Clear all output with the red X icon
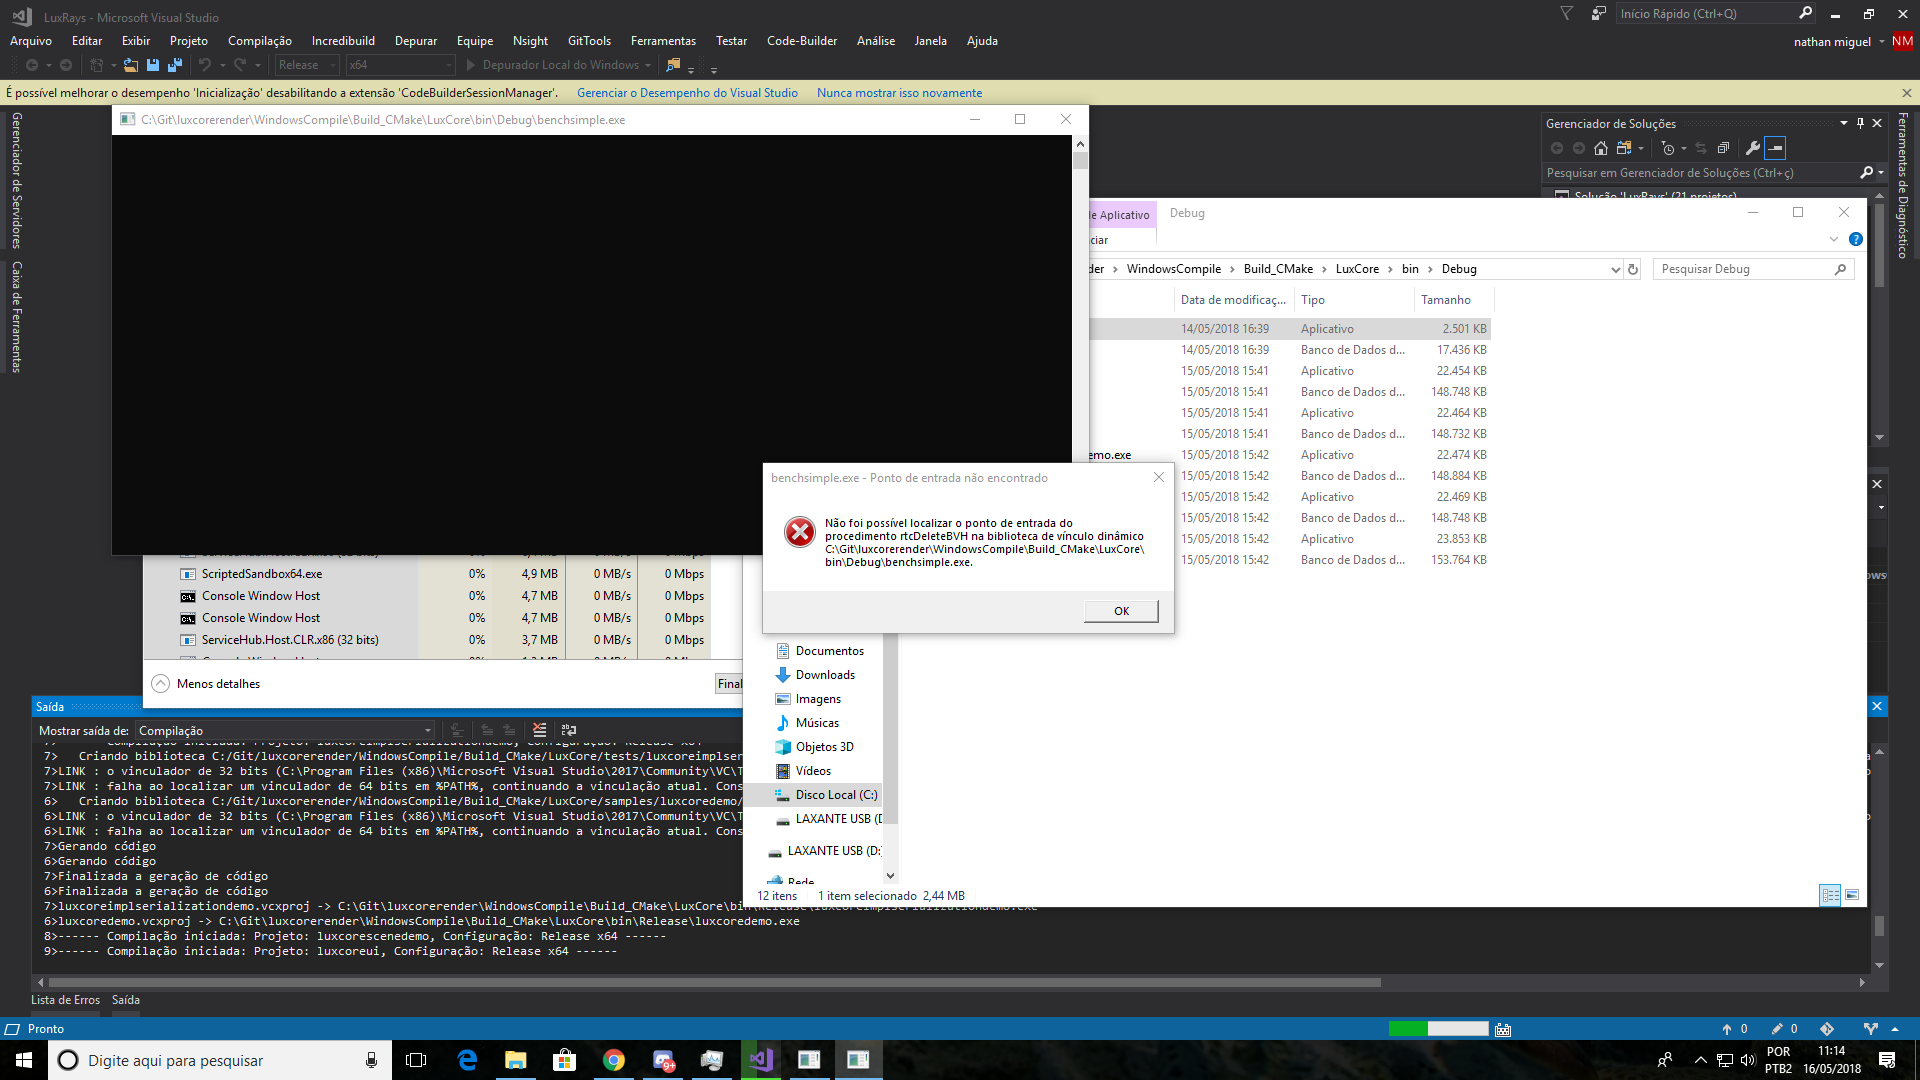 [538, 731]
